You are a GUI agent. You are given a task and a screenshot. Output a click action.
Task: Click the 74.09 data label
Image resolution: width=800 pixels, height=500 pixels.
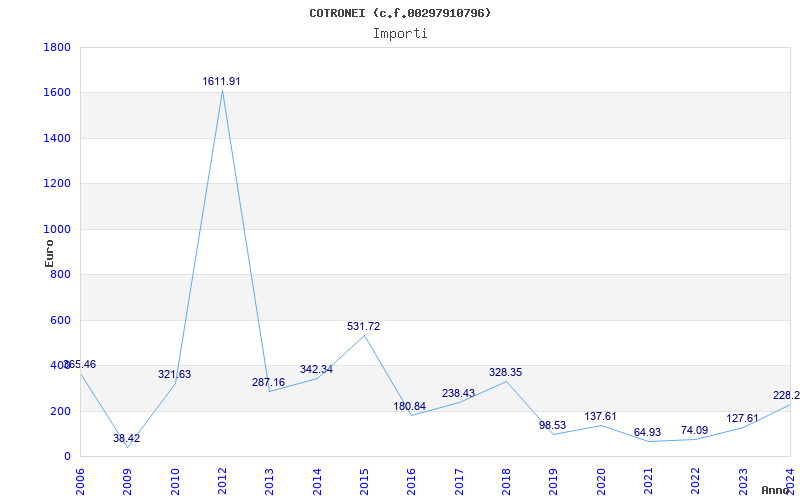point(694,431)
